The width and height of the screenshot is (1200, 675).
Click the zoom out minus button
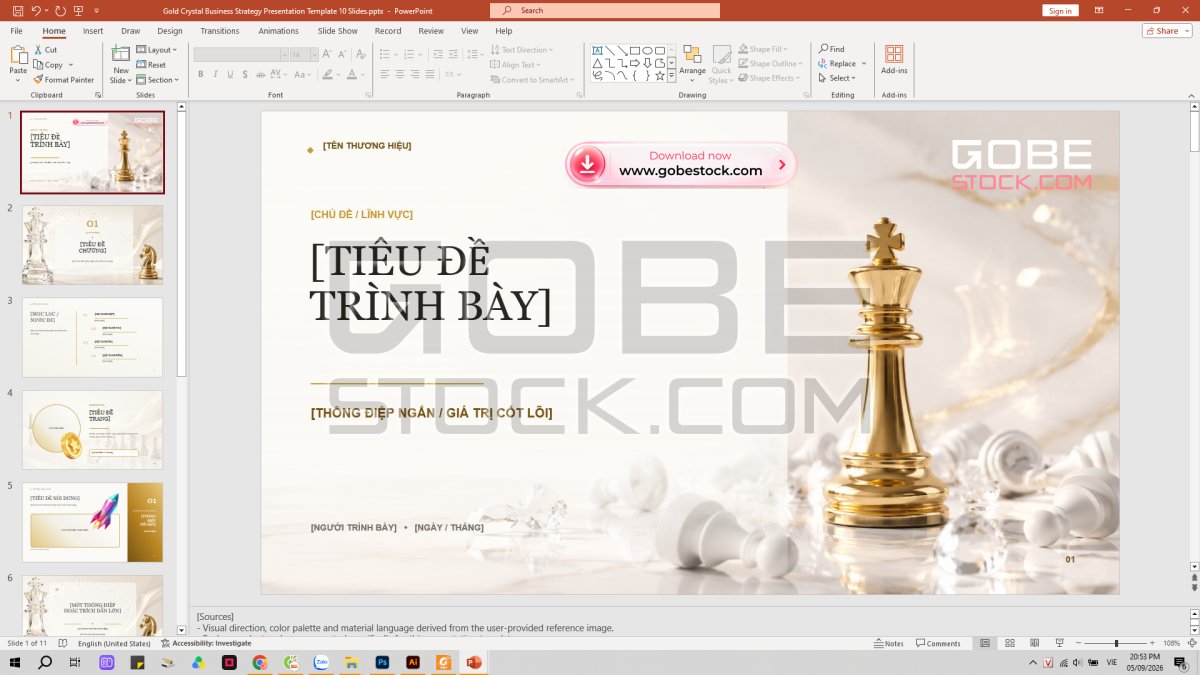(1078, 643)
